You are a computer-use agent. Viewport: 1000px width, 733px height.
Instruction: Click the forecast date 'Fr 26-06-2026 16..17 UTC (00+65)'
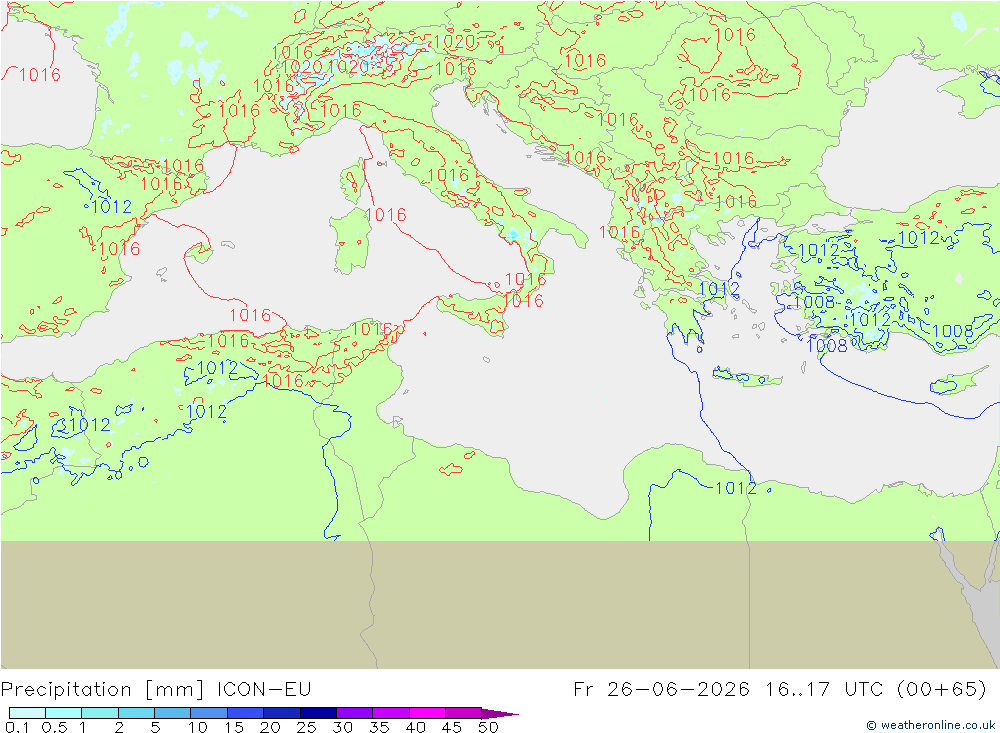779,690
